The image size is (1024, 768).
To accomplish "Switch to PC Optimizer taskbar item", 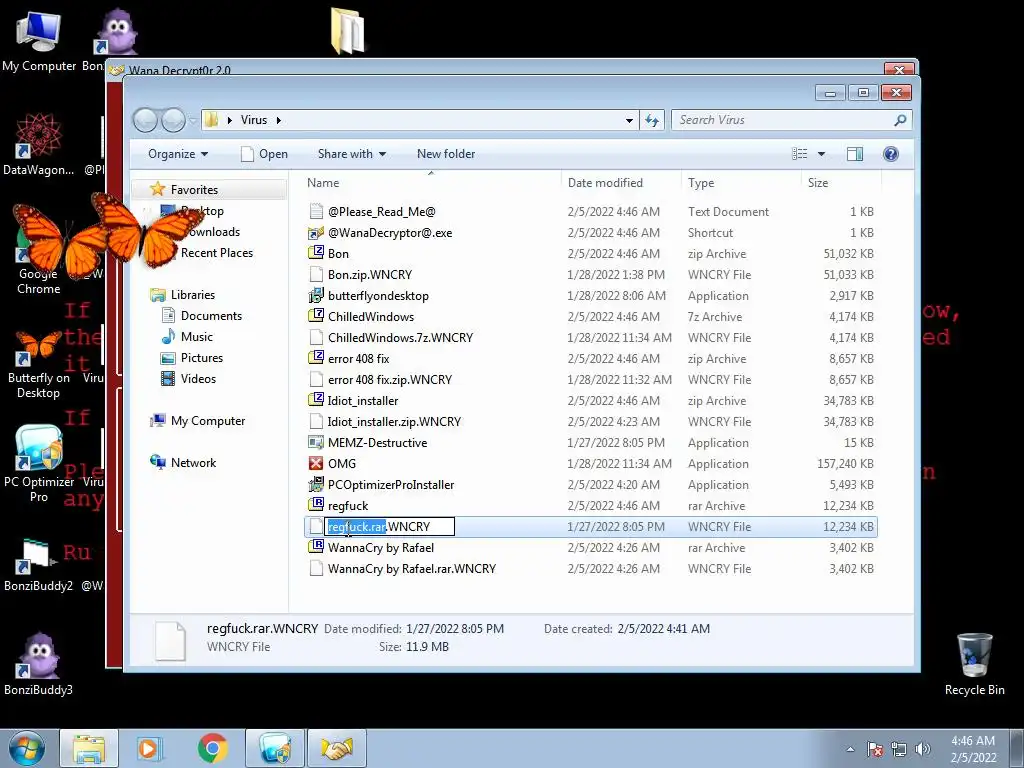I will pyautogui.click(x=274, y=748).
